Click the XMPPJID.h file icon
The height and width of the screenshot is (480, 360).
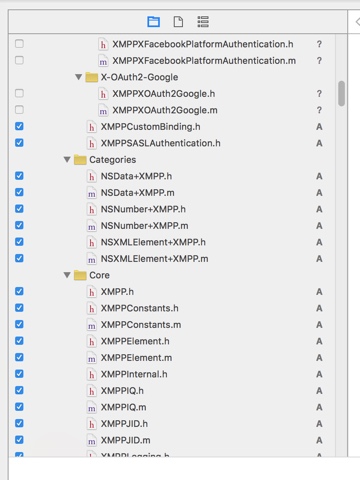tap(91, 424)
